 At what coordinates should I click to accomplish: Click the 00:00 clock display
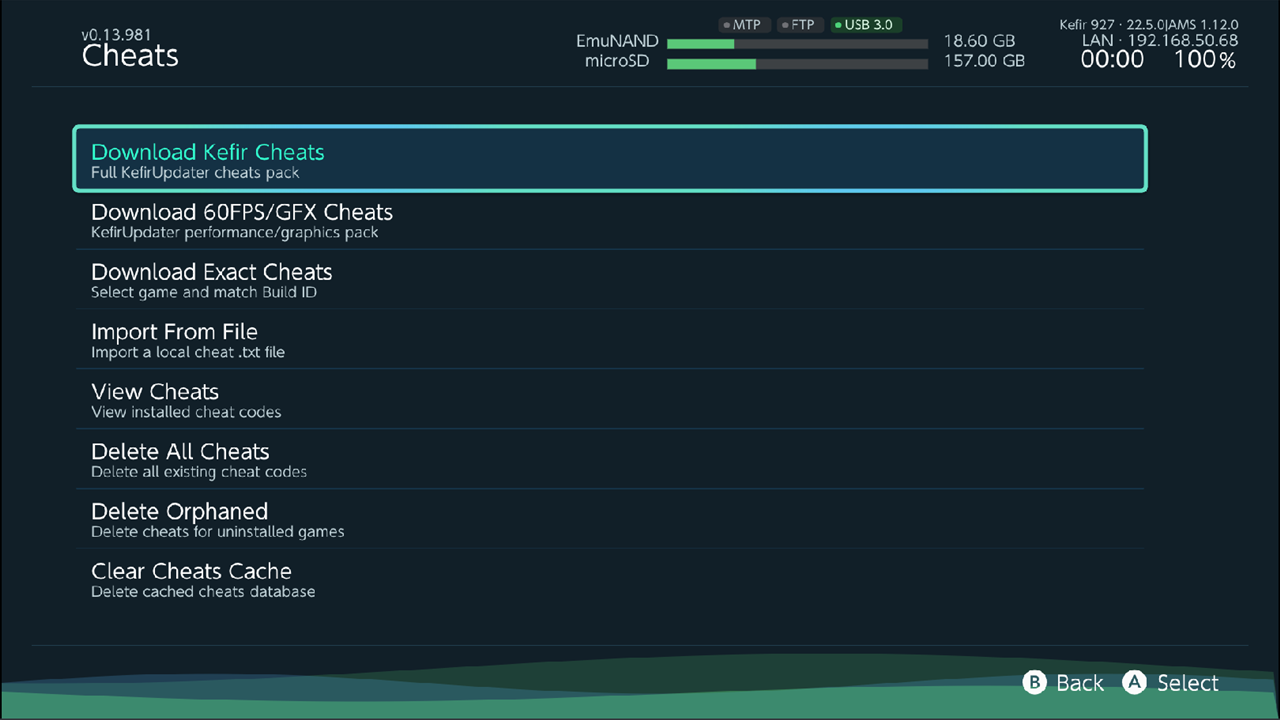click(1112, 60)
